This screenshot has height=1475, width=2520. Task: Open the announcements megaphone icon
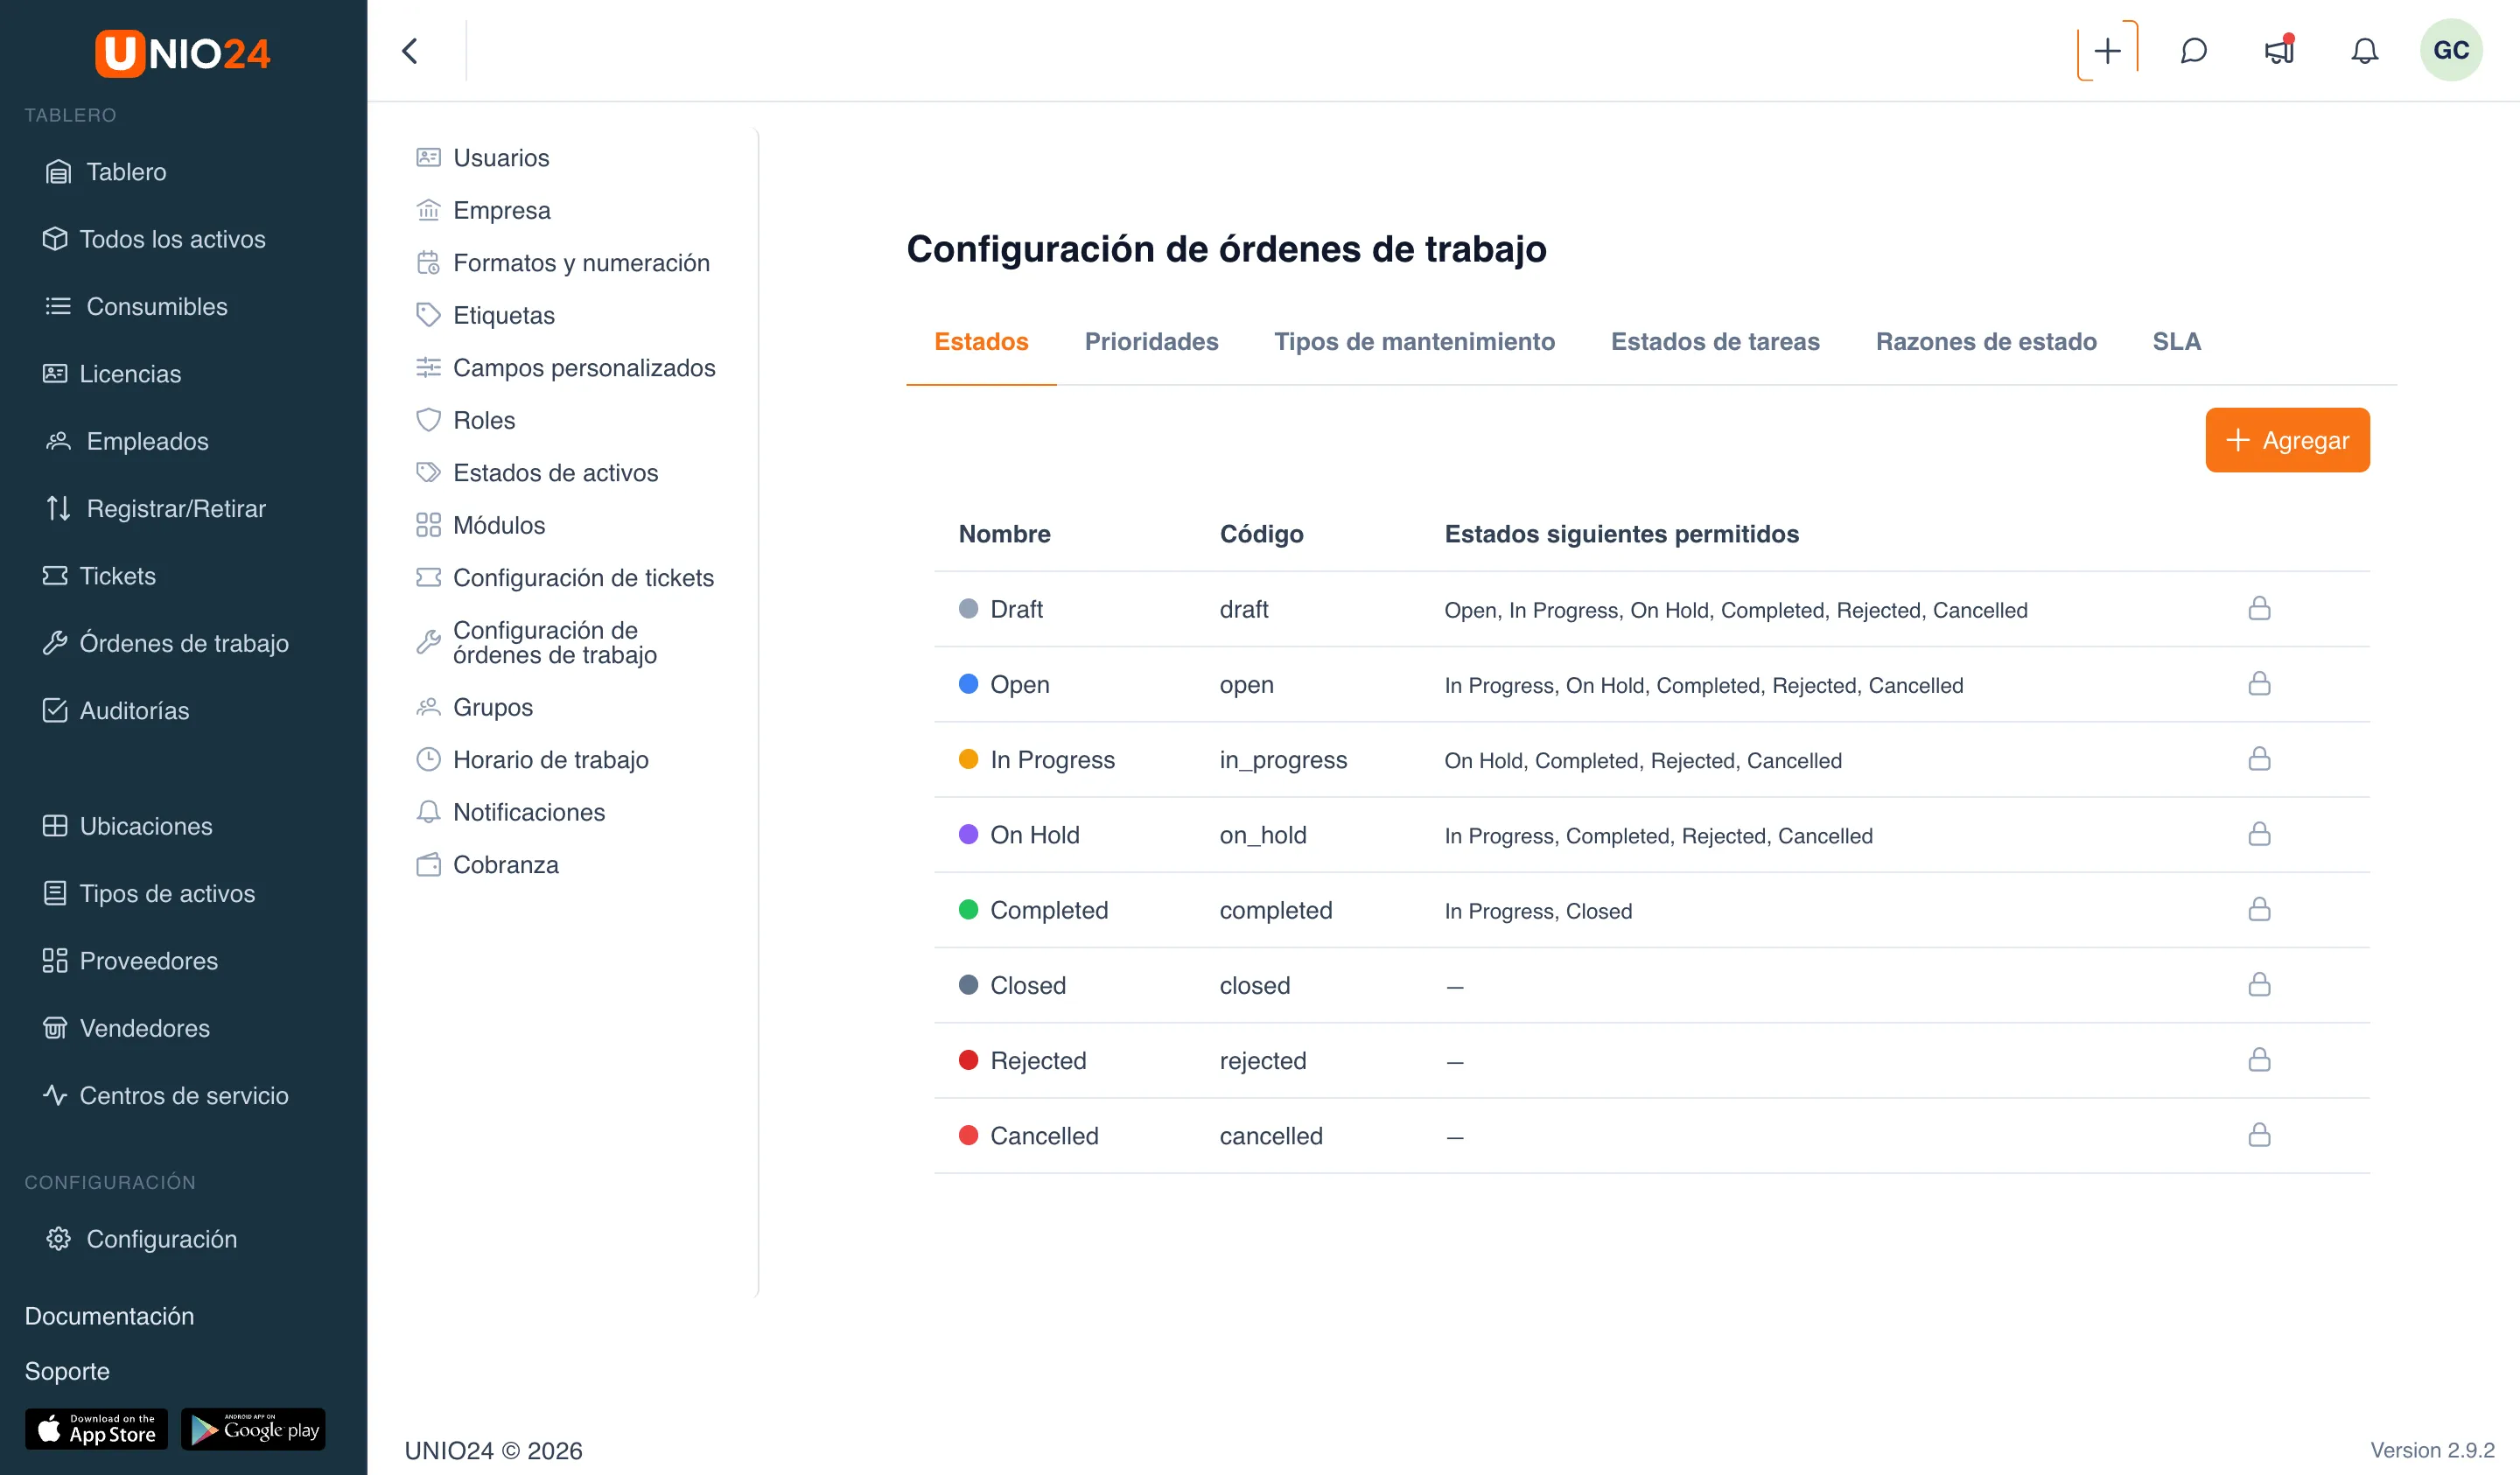tap(2279, 51)
